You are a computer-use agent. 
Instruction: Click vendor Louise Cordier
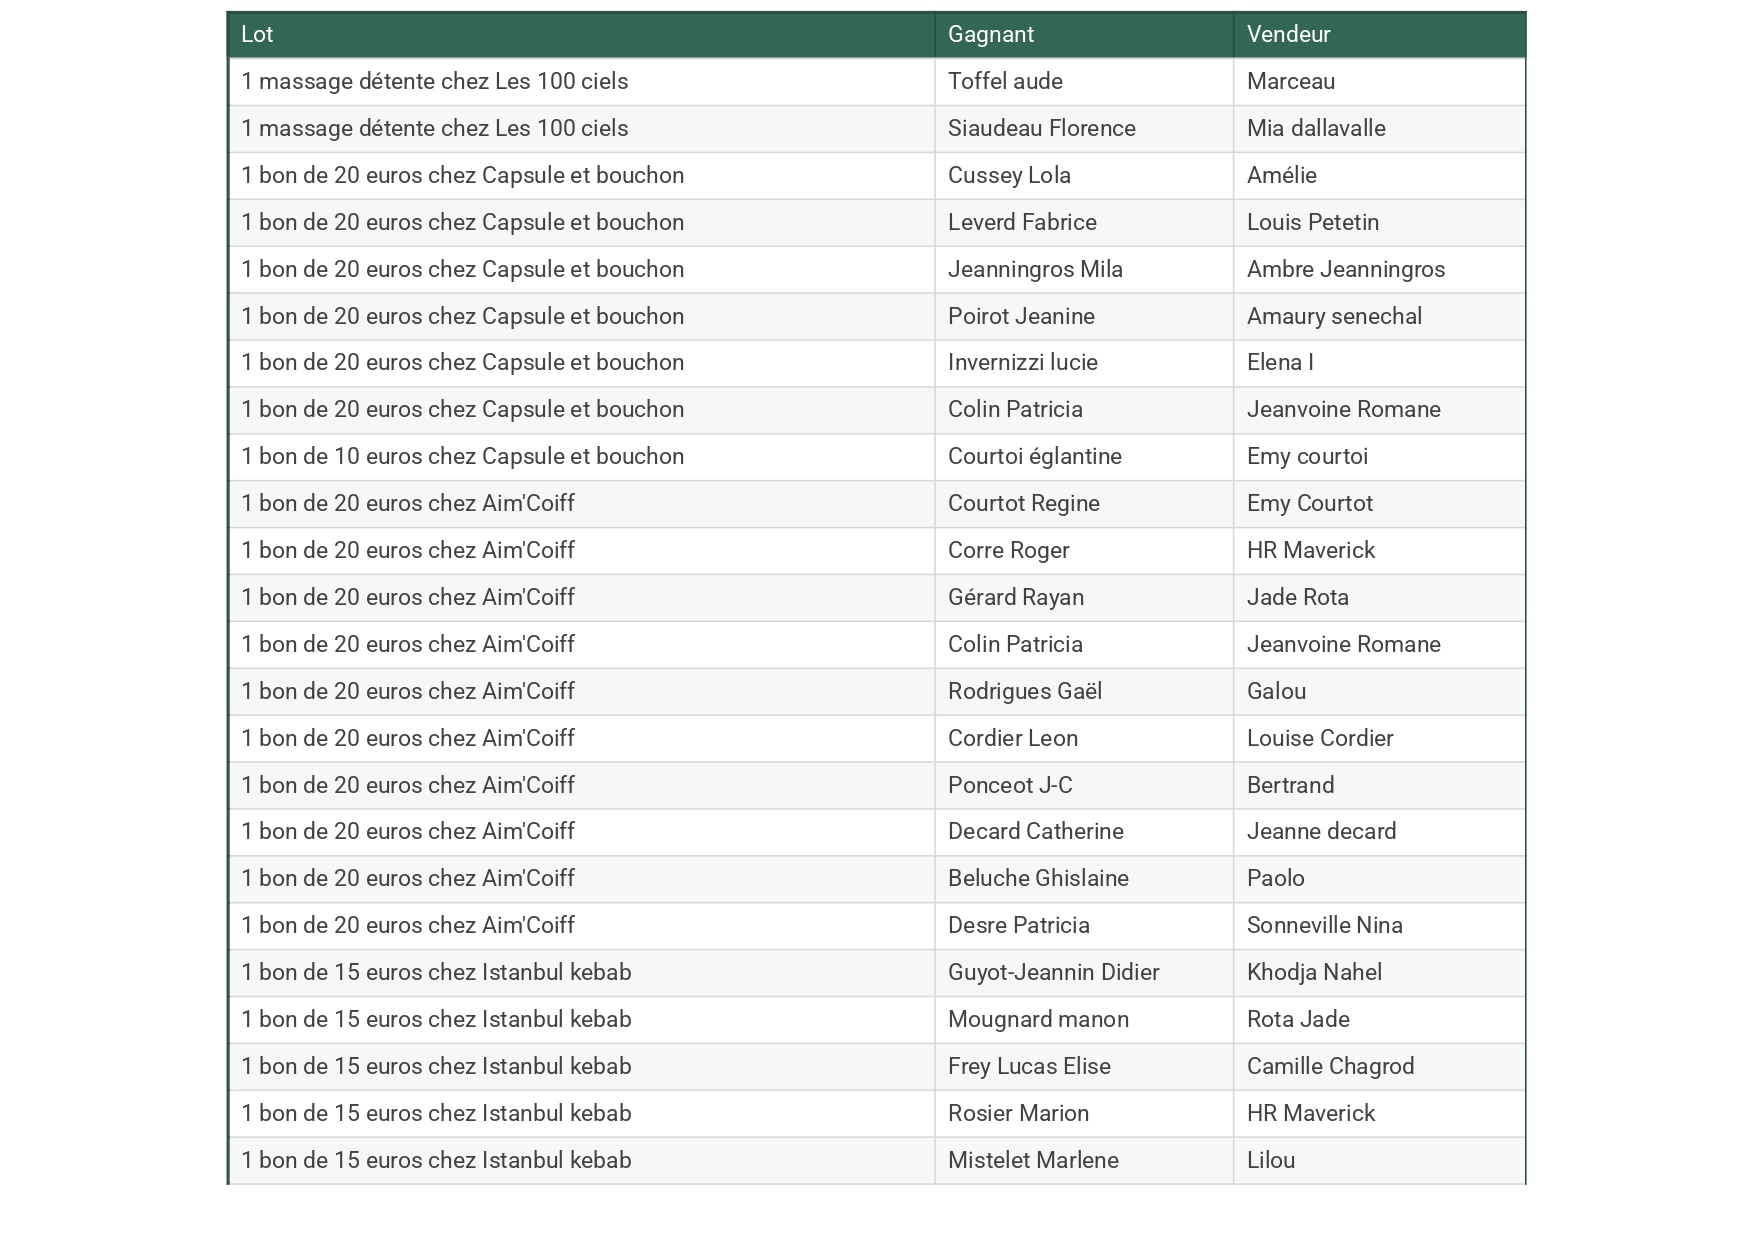tap(1319, 738)
